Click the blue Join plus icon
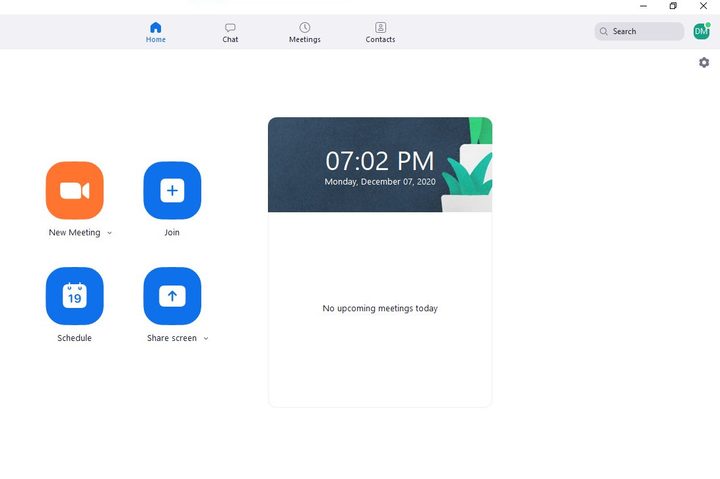720x479 pixels. click(172, 190)
